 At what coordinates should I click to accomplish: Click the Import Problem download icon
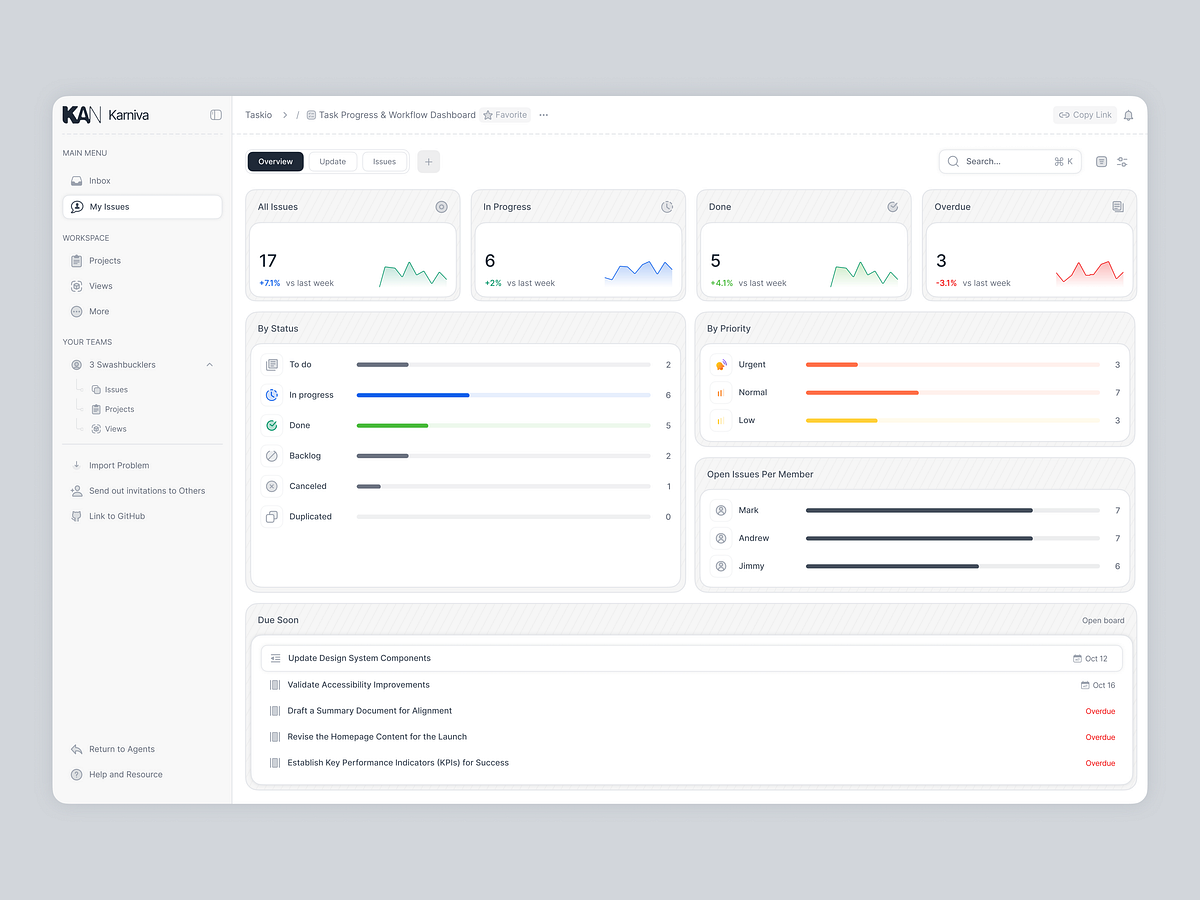77,465
